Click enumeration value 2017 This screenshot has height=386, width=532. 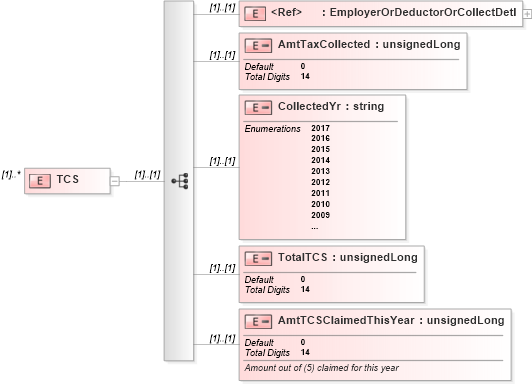tap(321, 128)
